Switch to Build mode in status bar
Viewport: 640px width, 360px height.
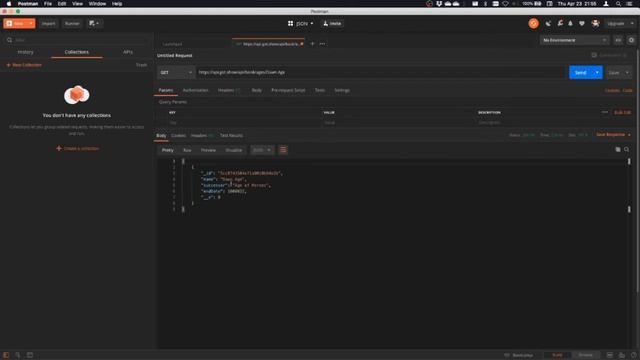(x=557, y=355)
